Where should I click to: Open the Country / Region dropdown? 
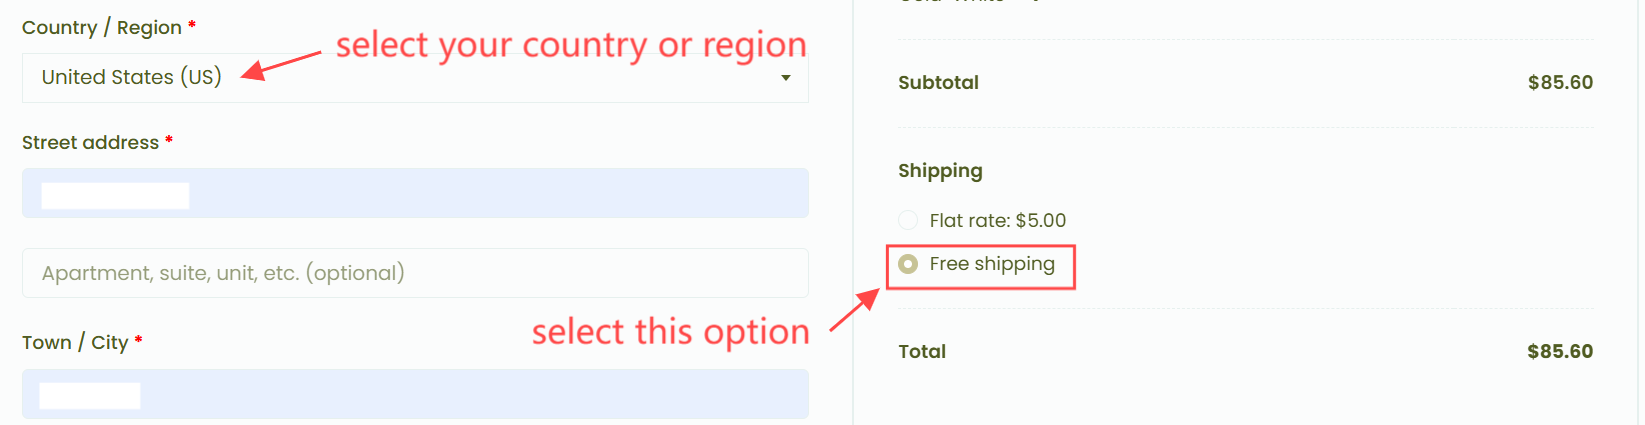point(414,78)
